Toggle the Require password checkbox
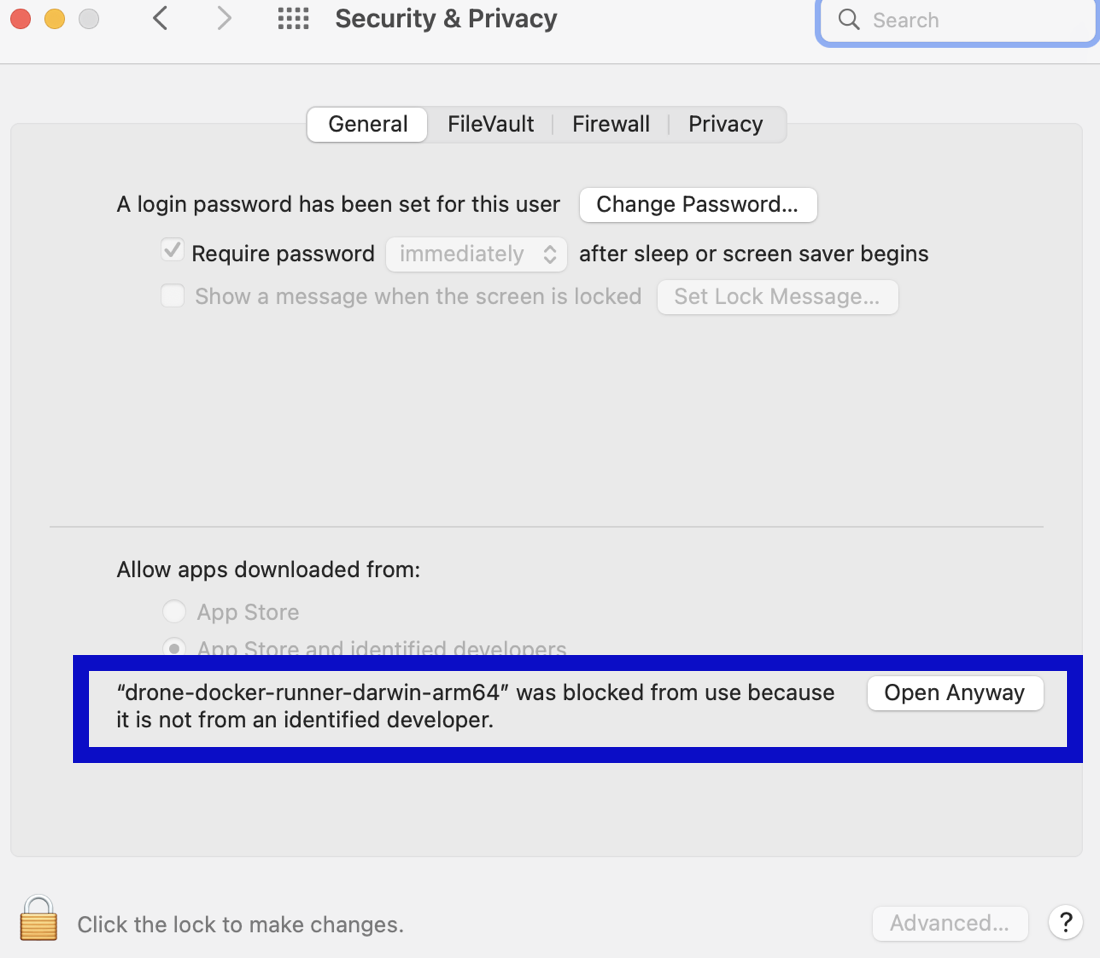 coord(173,252)
